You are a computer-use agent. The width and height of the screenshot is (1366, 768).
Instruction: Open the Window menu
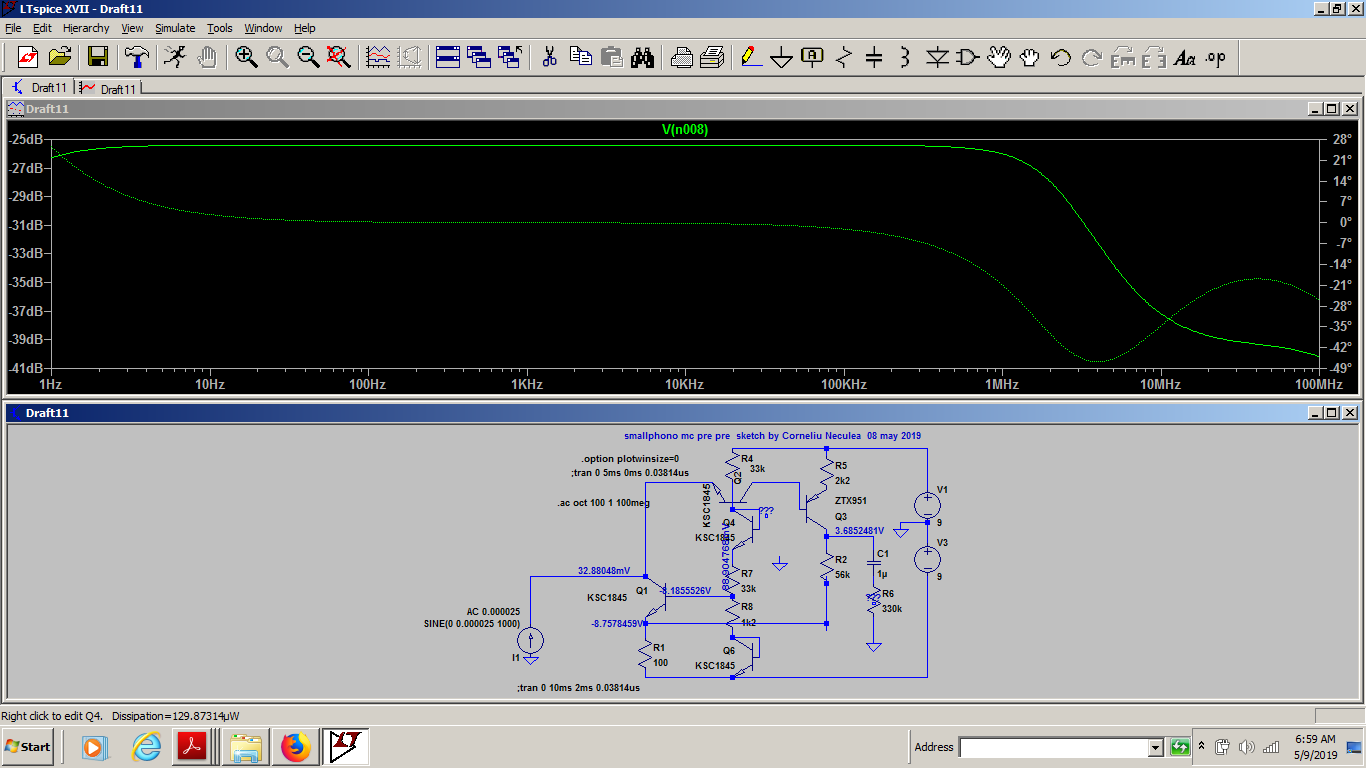coord(263,28)
